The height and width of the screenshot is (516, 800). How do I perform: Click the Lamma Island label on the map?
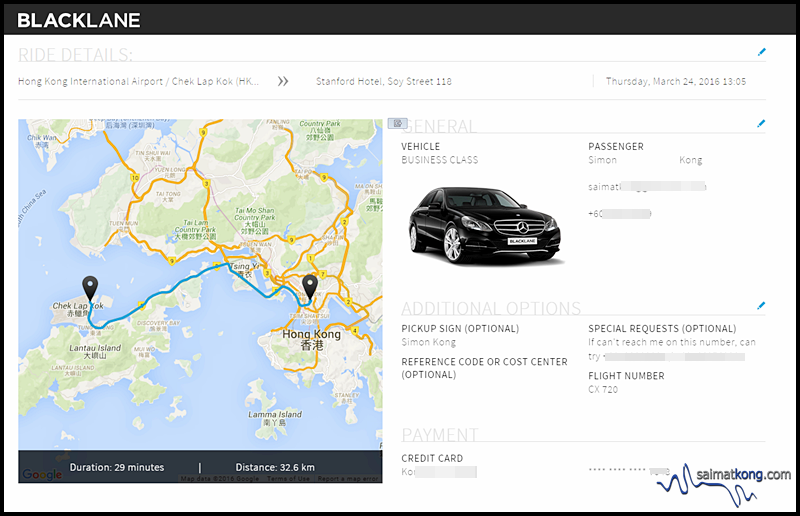coord(275,418)
